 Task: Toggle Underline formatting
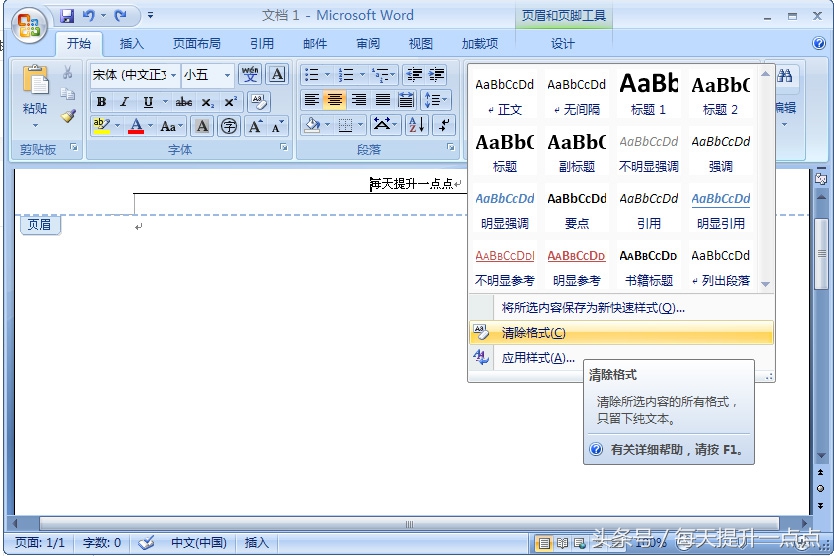(148, 102)
